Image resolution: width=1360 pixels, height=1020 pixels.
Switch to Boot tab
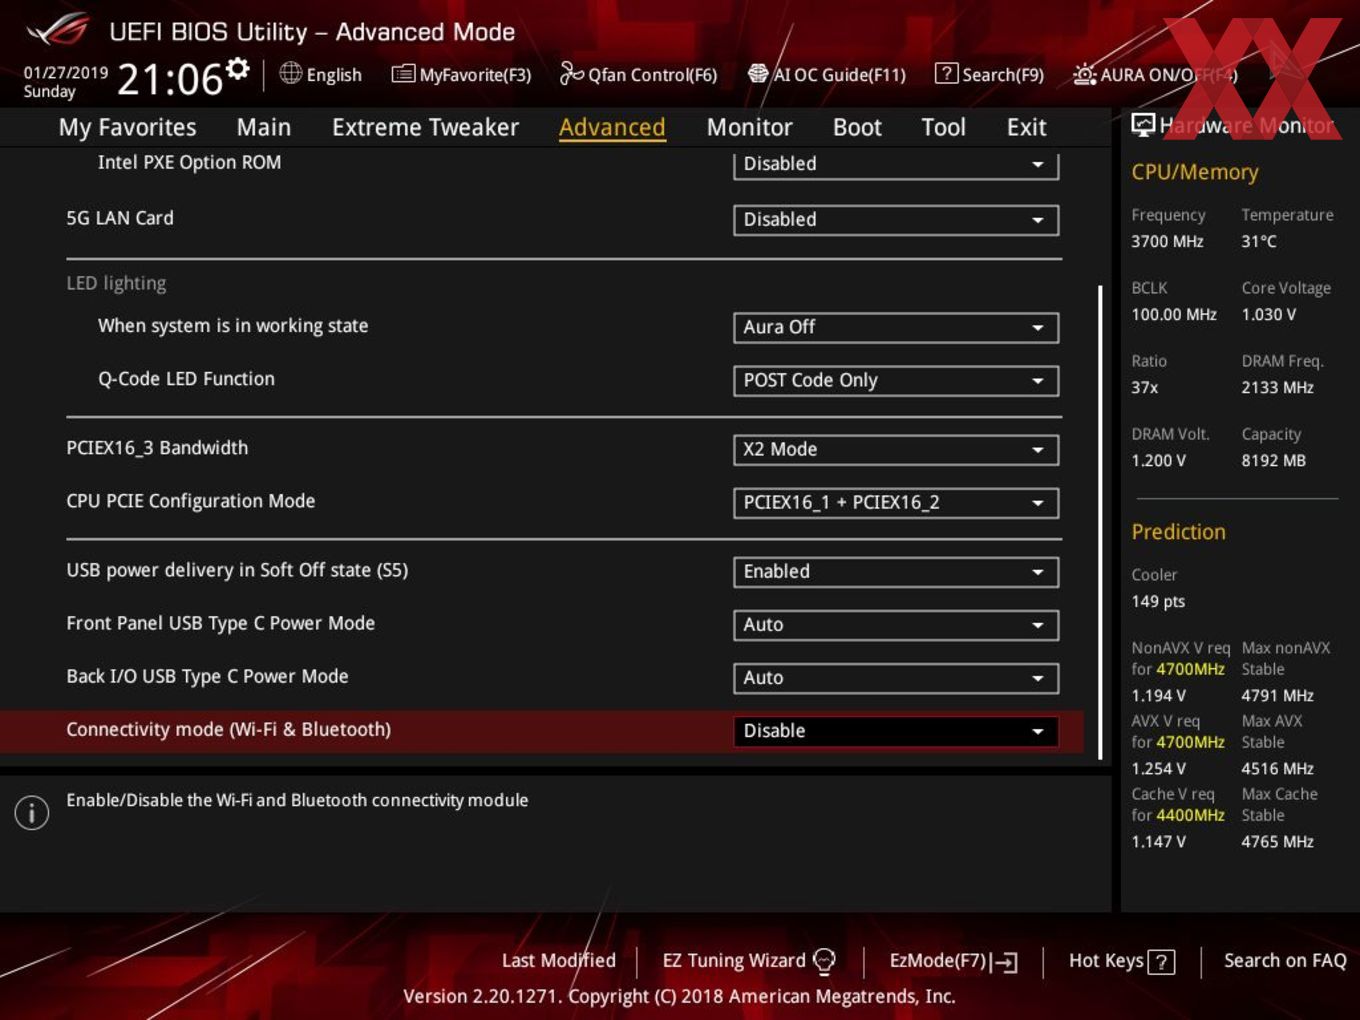[x=857, y=127]
